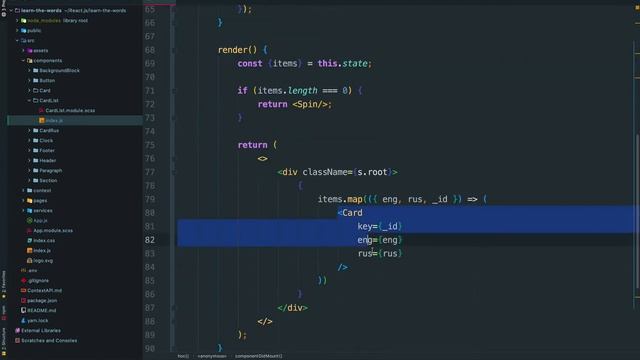Collapse the CardList folder
640x360 pixels.
[x=29, y=100]
